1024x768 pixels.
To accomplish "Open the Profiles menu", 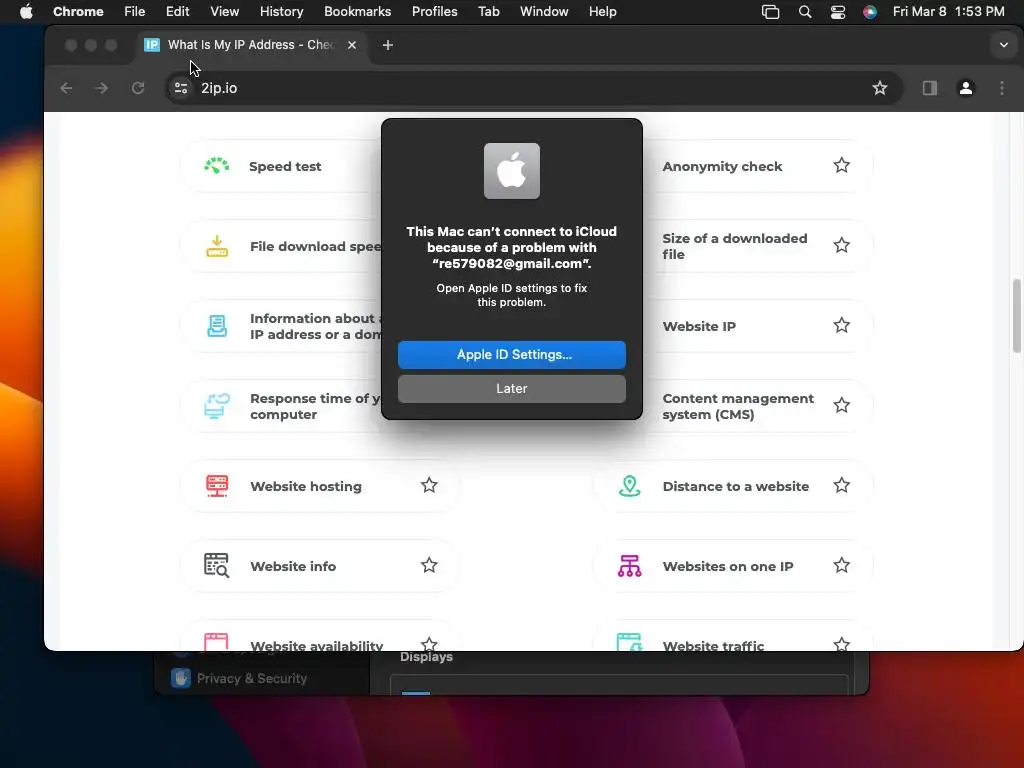I will click(434, 12).
